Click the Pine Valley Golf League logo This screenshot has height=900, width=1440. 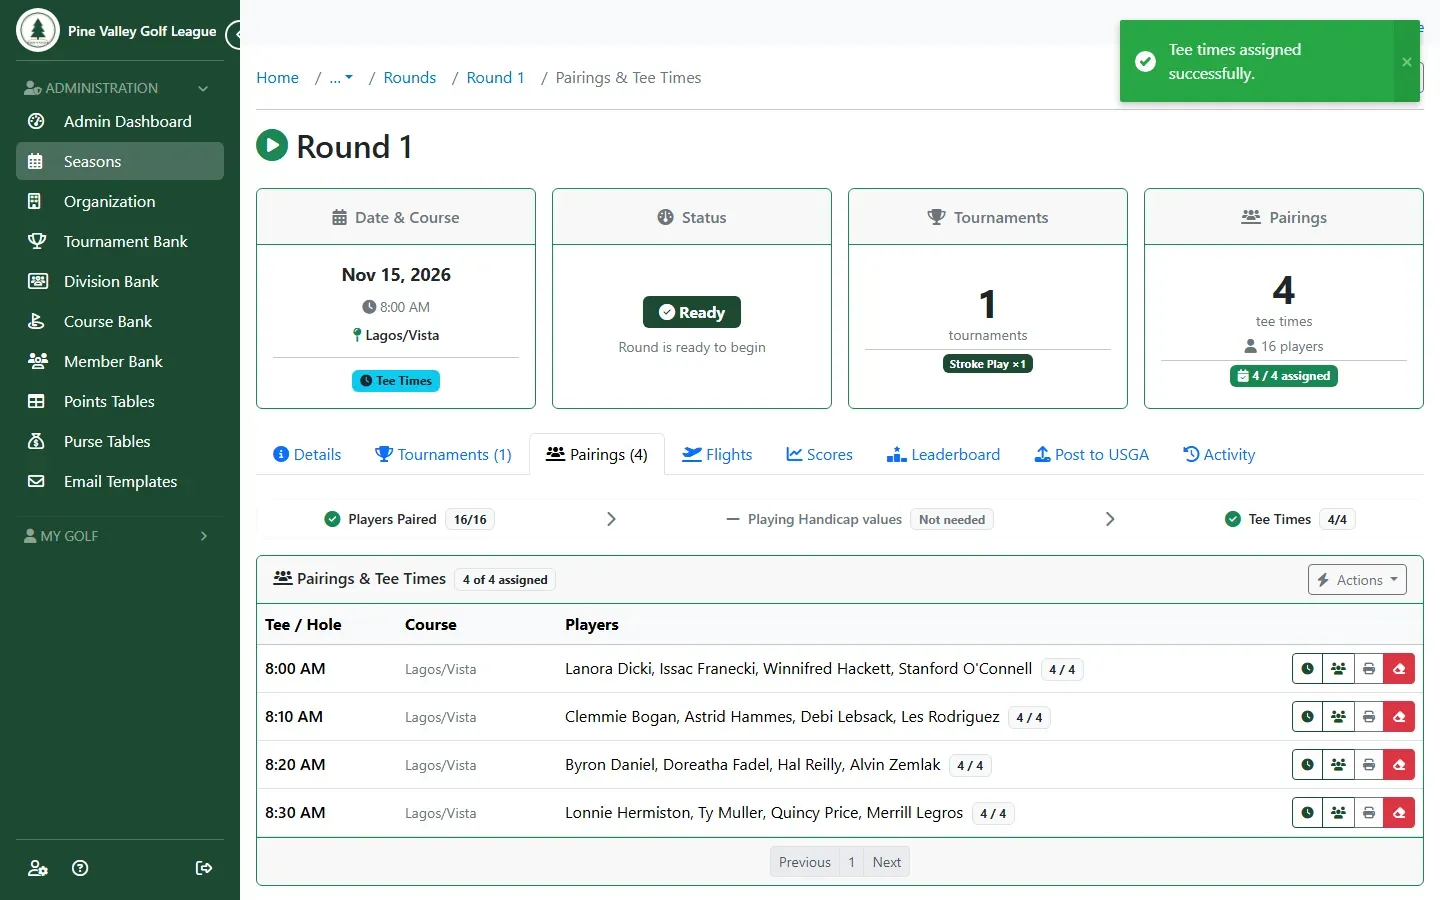[x=38, y=30]
